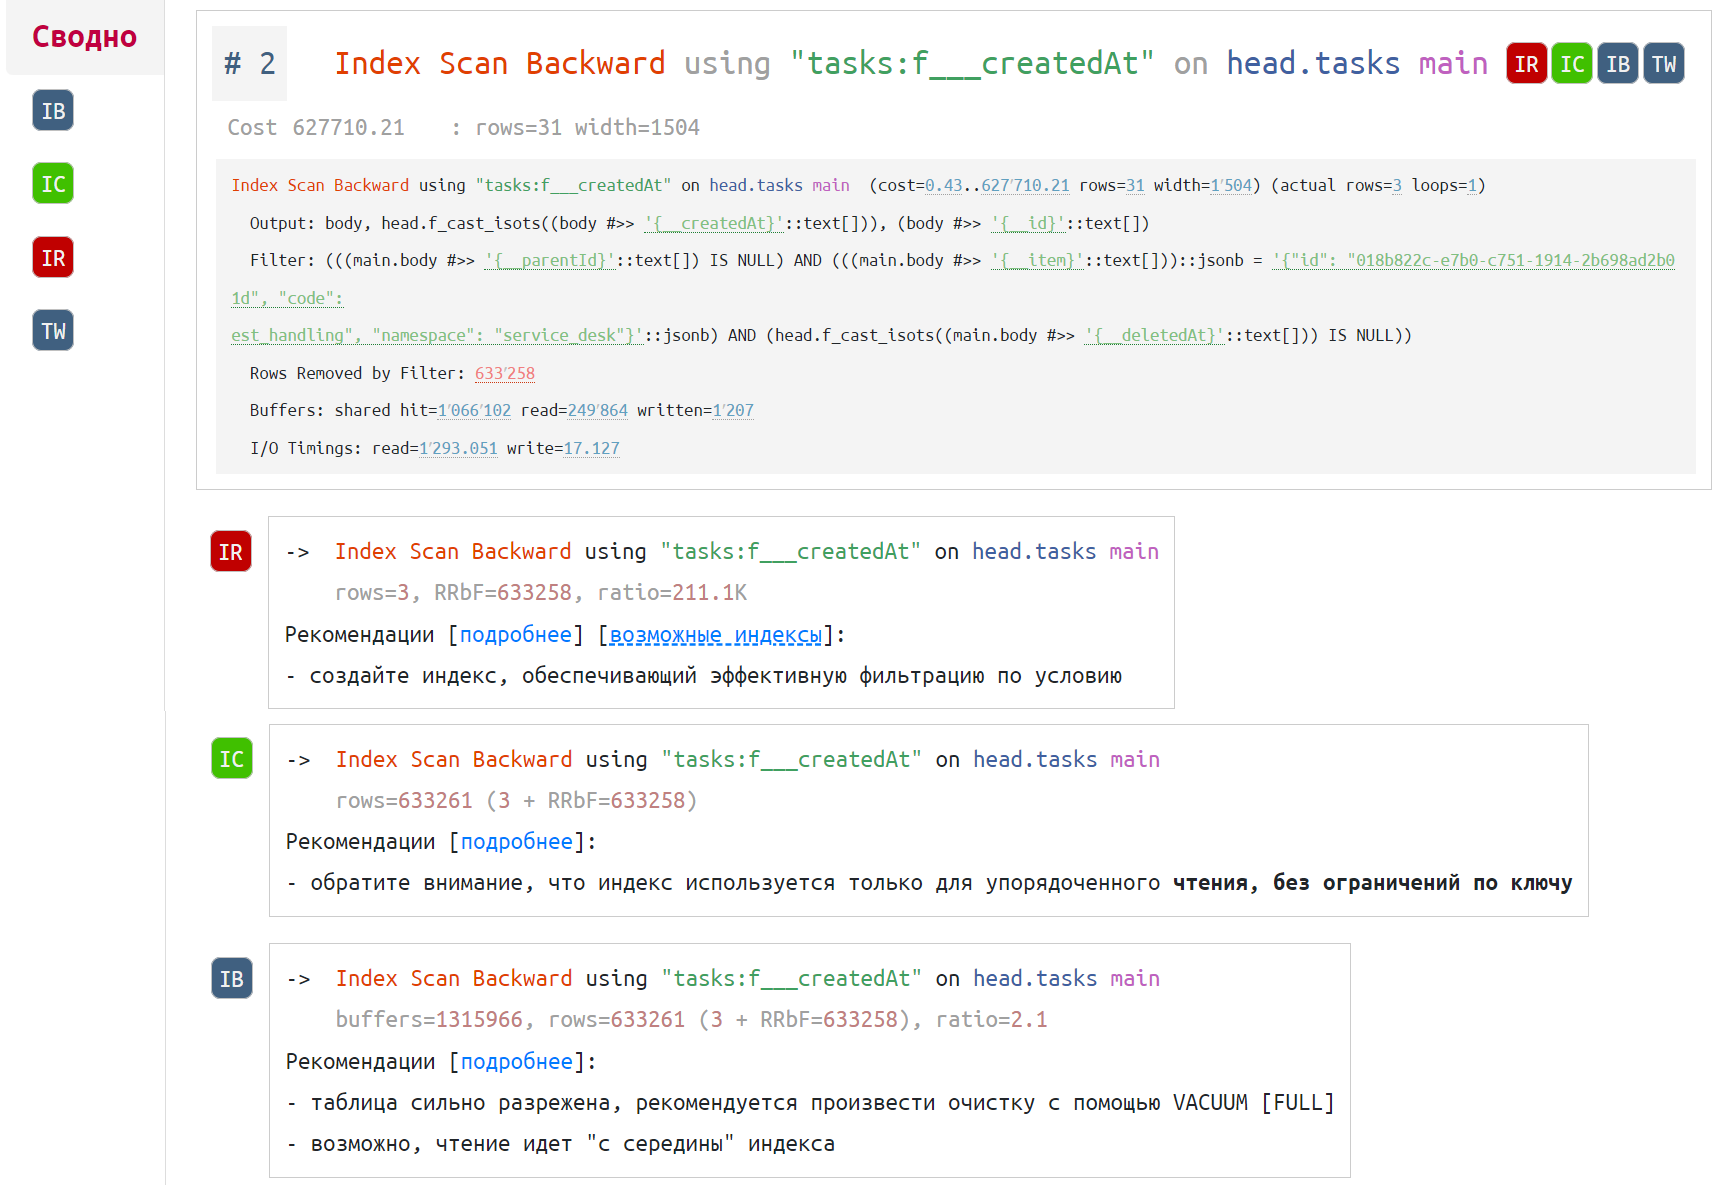Viewport: 1721px width, 1185px height.
Task: Click buffers=1315966 in IB recommendation
Action: 429,1020
